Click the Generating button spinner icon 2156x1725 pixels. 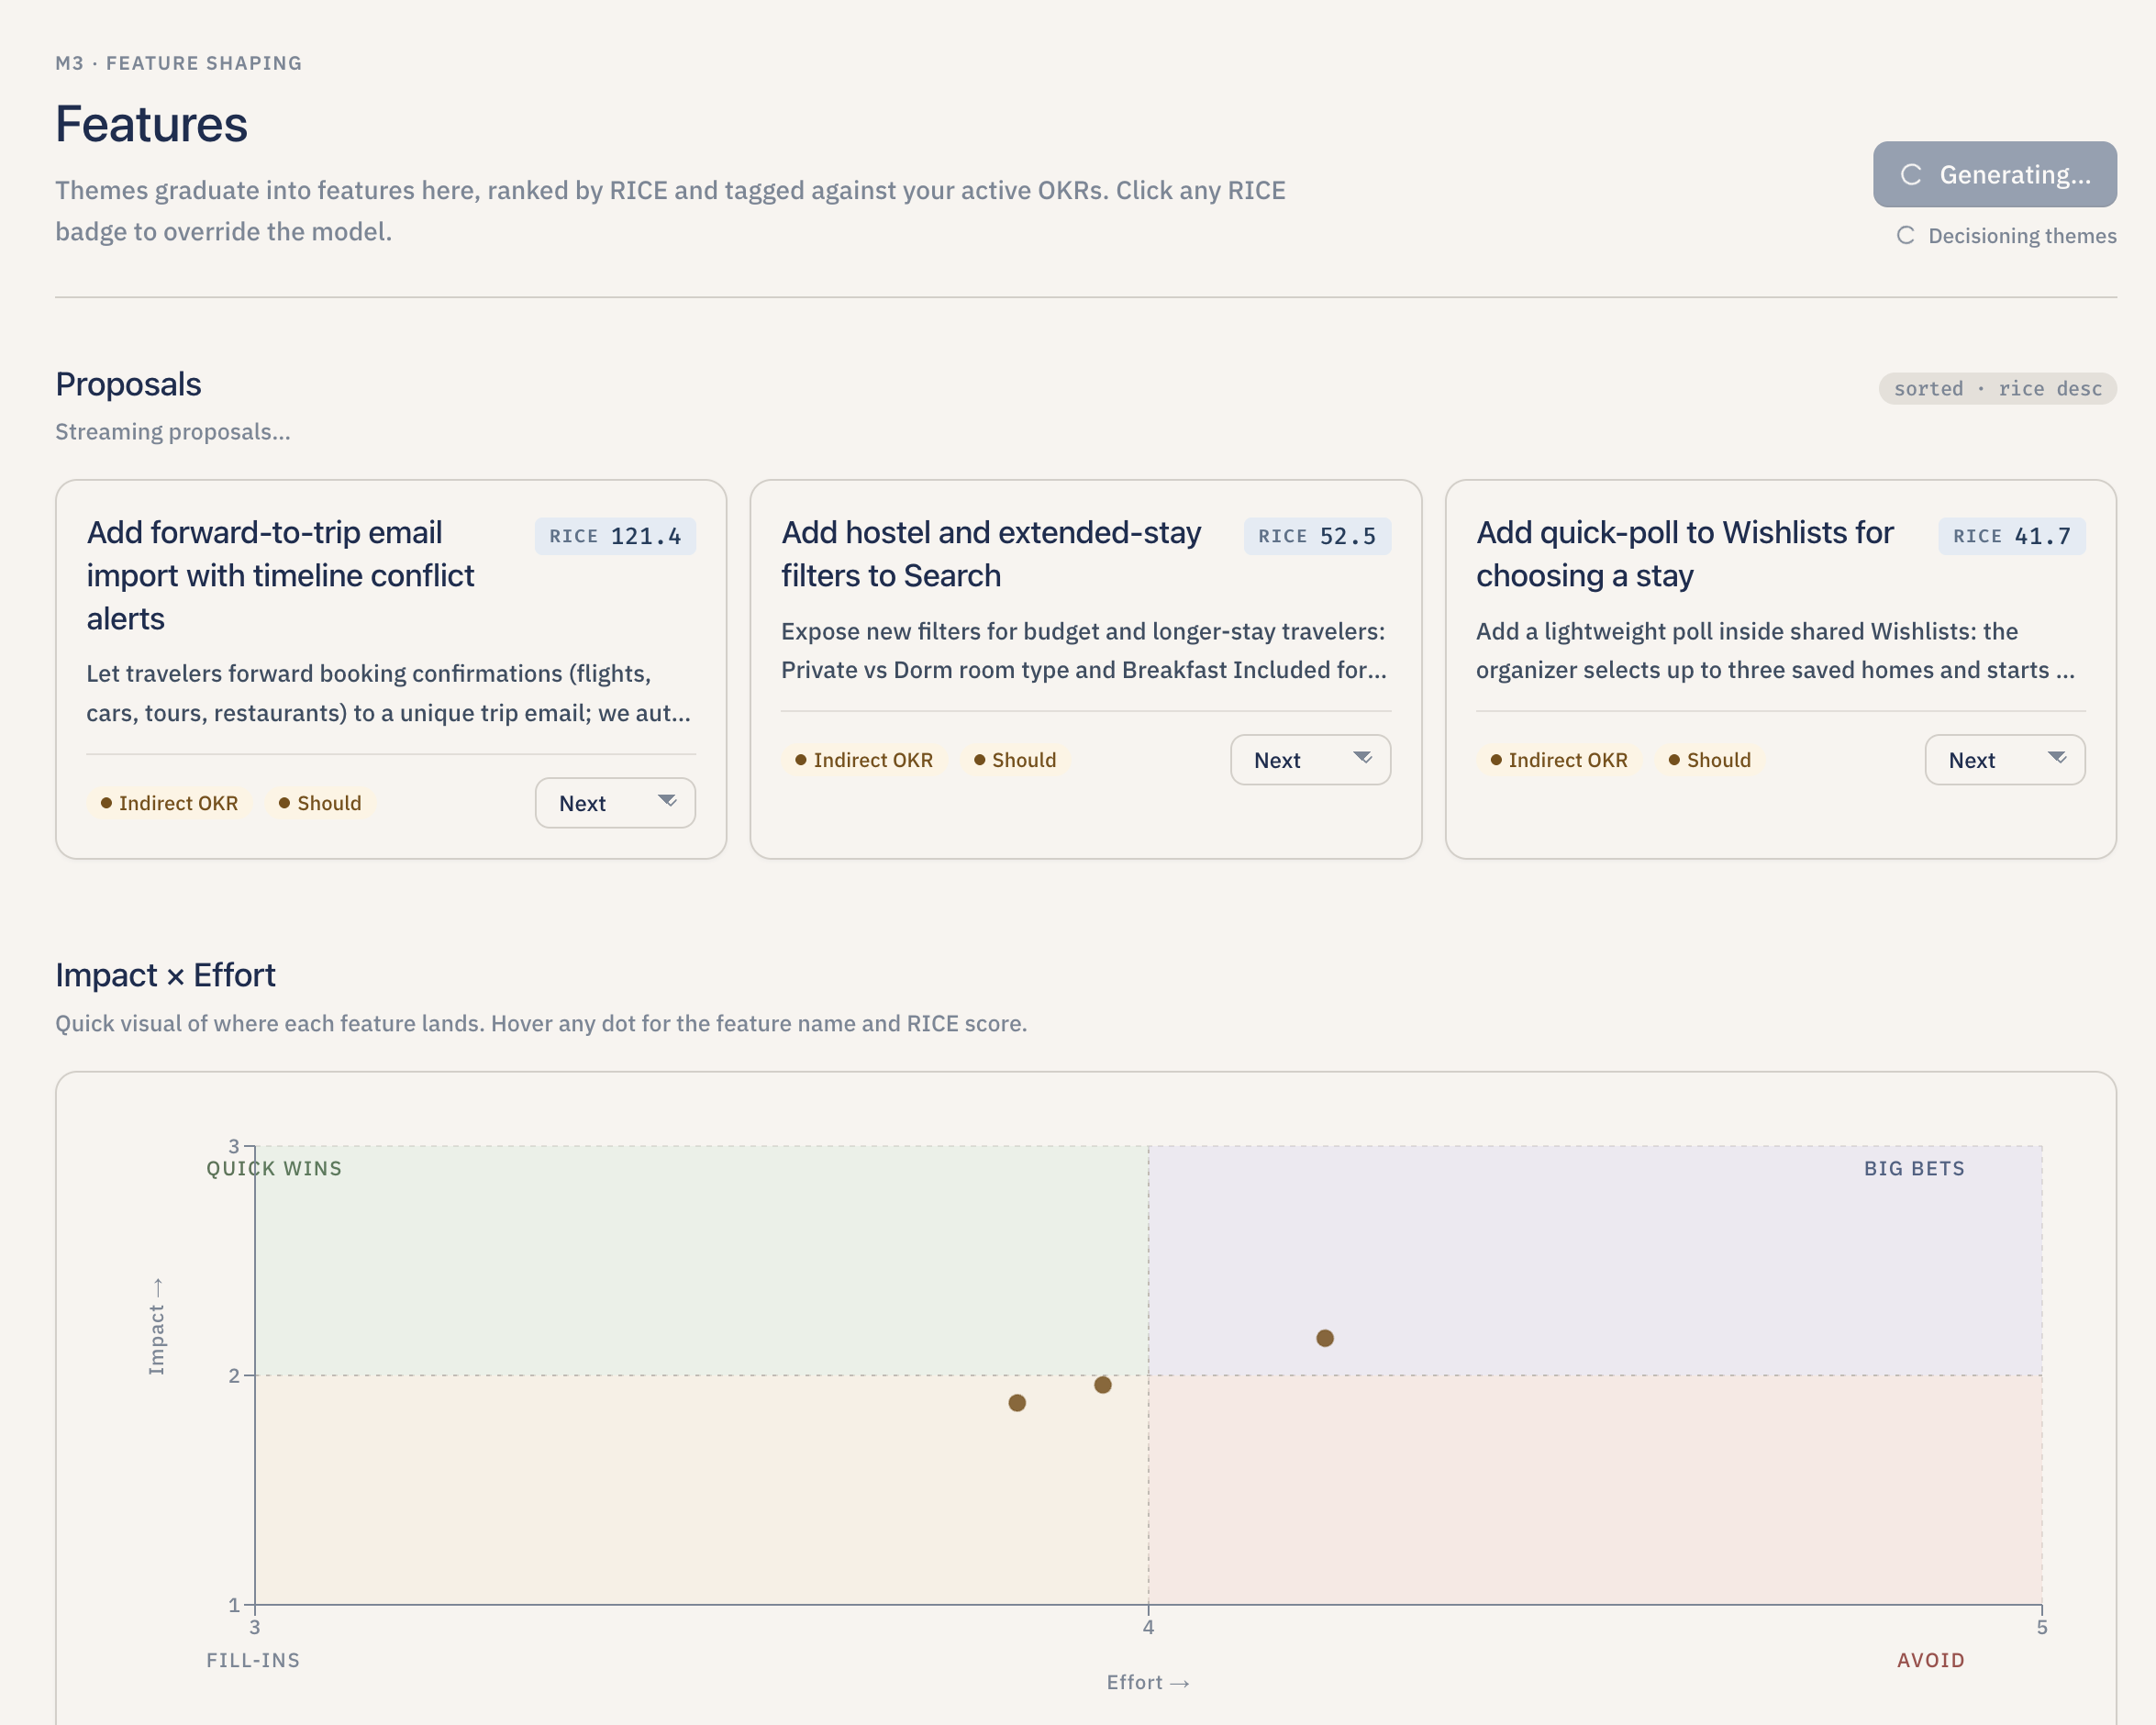pyautogui.click(x=1911, y=175)
